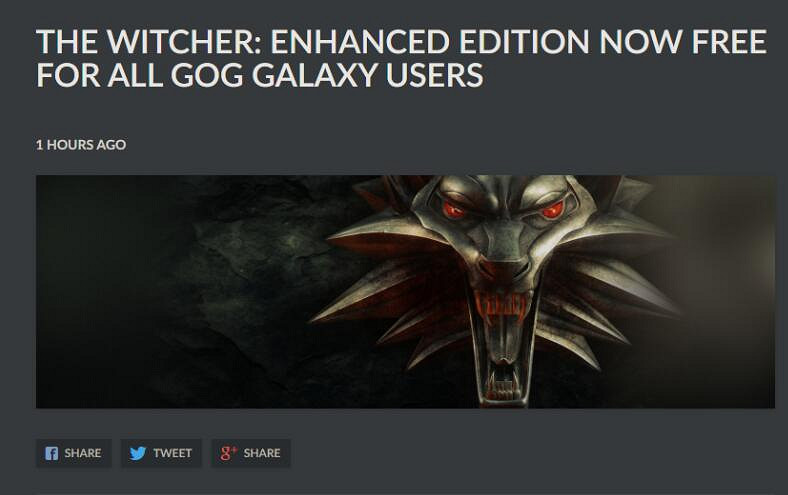Screen dimensions: 788x495
Task: Click the word 'USERS' in the headline
Action: coord(434,75)
